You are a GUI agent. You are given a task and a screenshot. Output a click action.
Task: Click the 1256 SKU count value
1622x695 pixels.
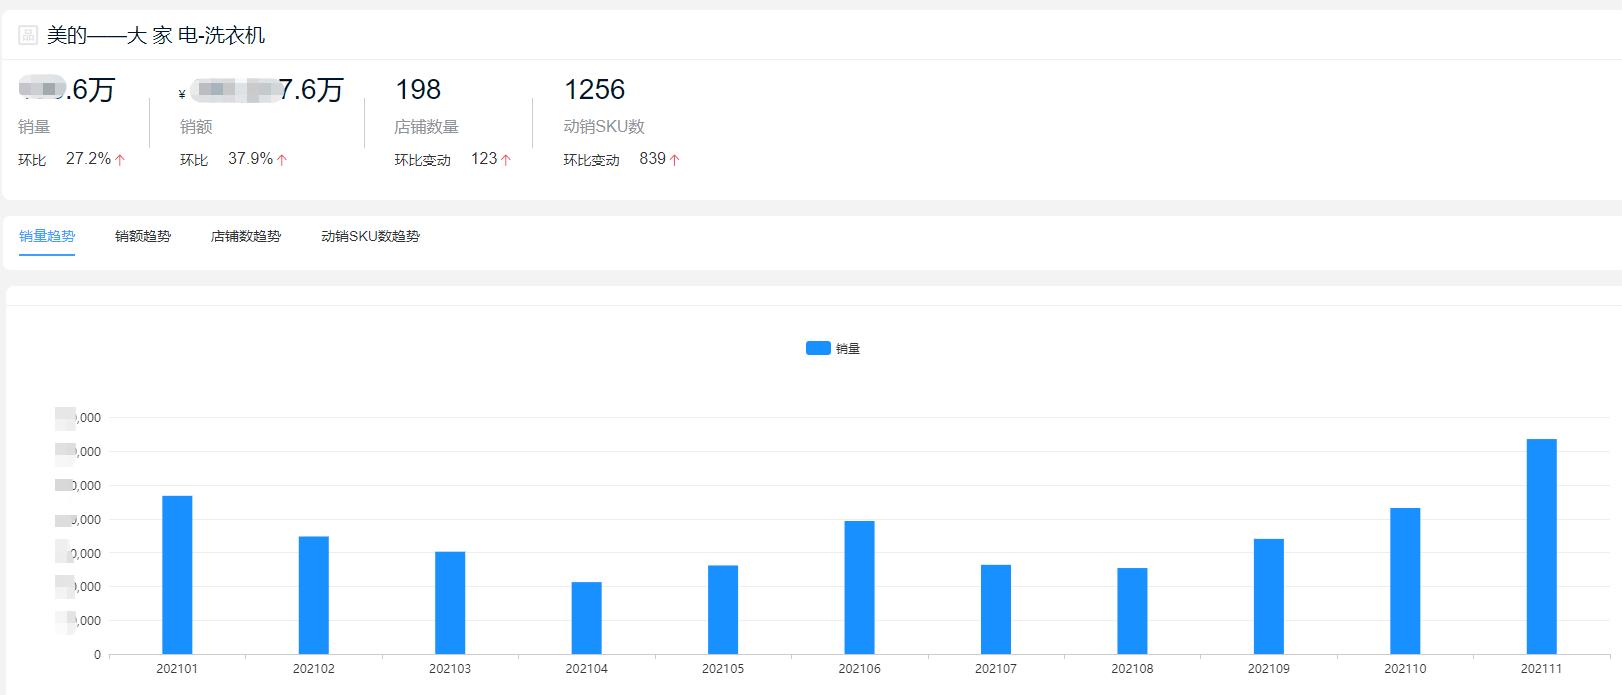click(x=594, y=90)
